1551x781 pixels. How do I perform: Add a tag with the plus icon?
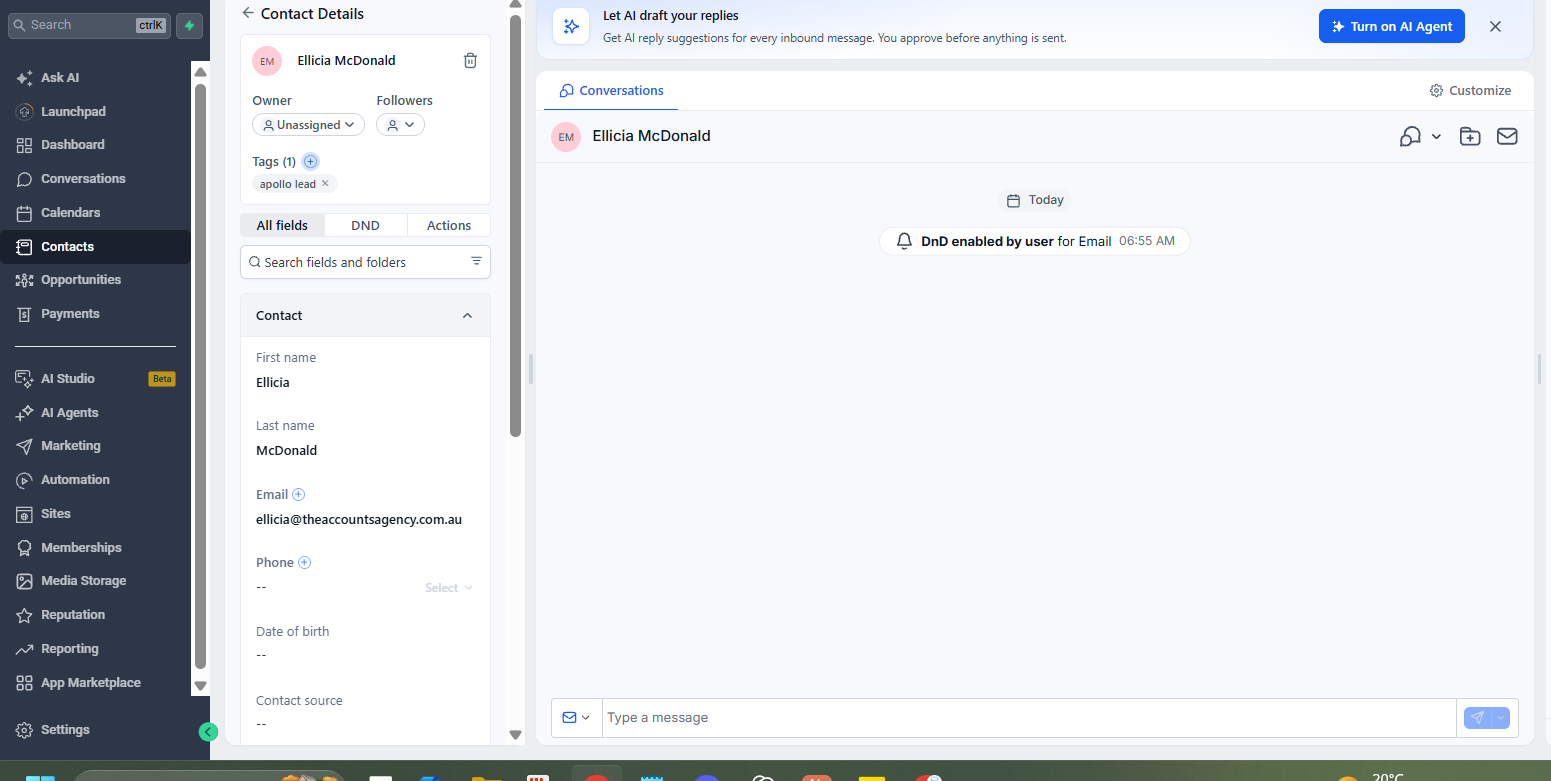[310, 161]
